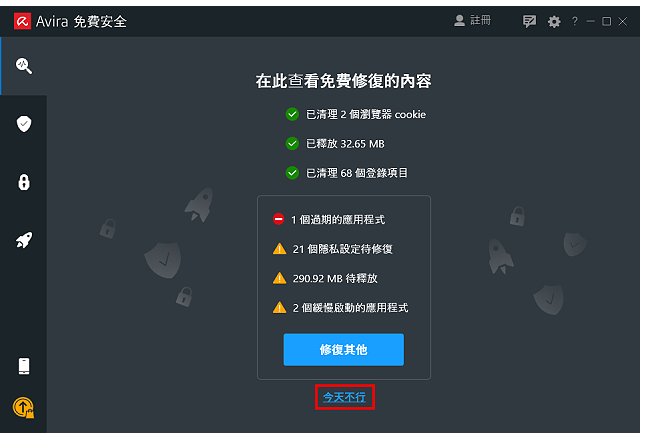Open the help question mark
Image resolution: width=650 pixels, height=444 pixels.
coord(575,21)
